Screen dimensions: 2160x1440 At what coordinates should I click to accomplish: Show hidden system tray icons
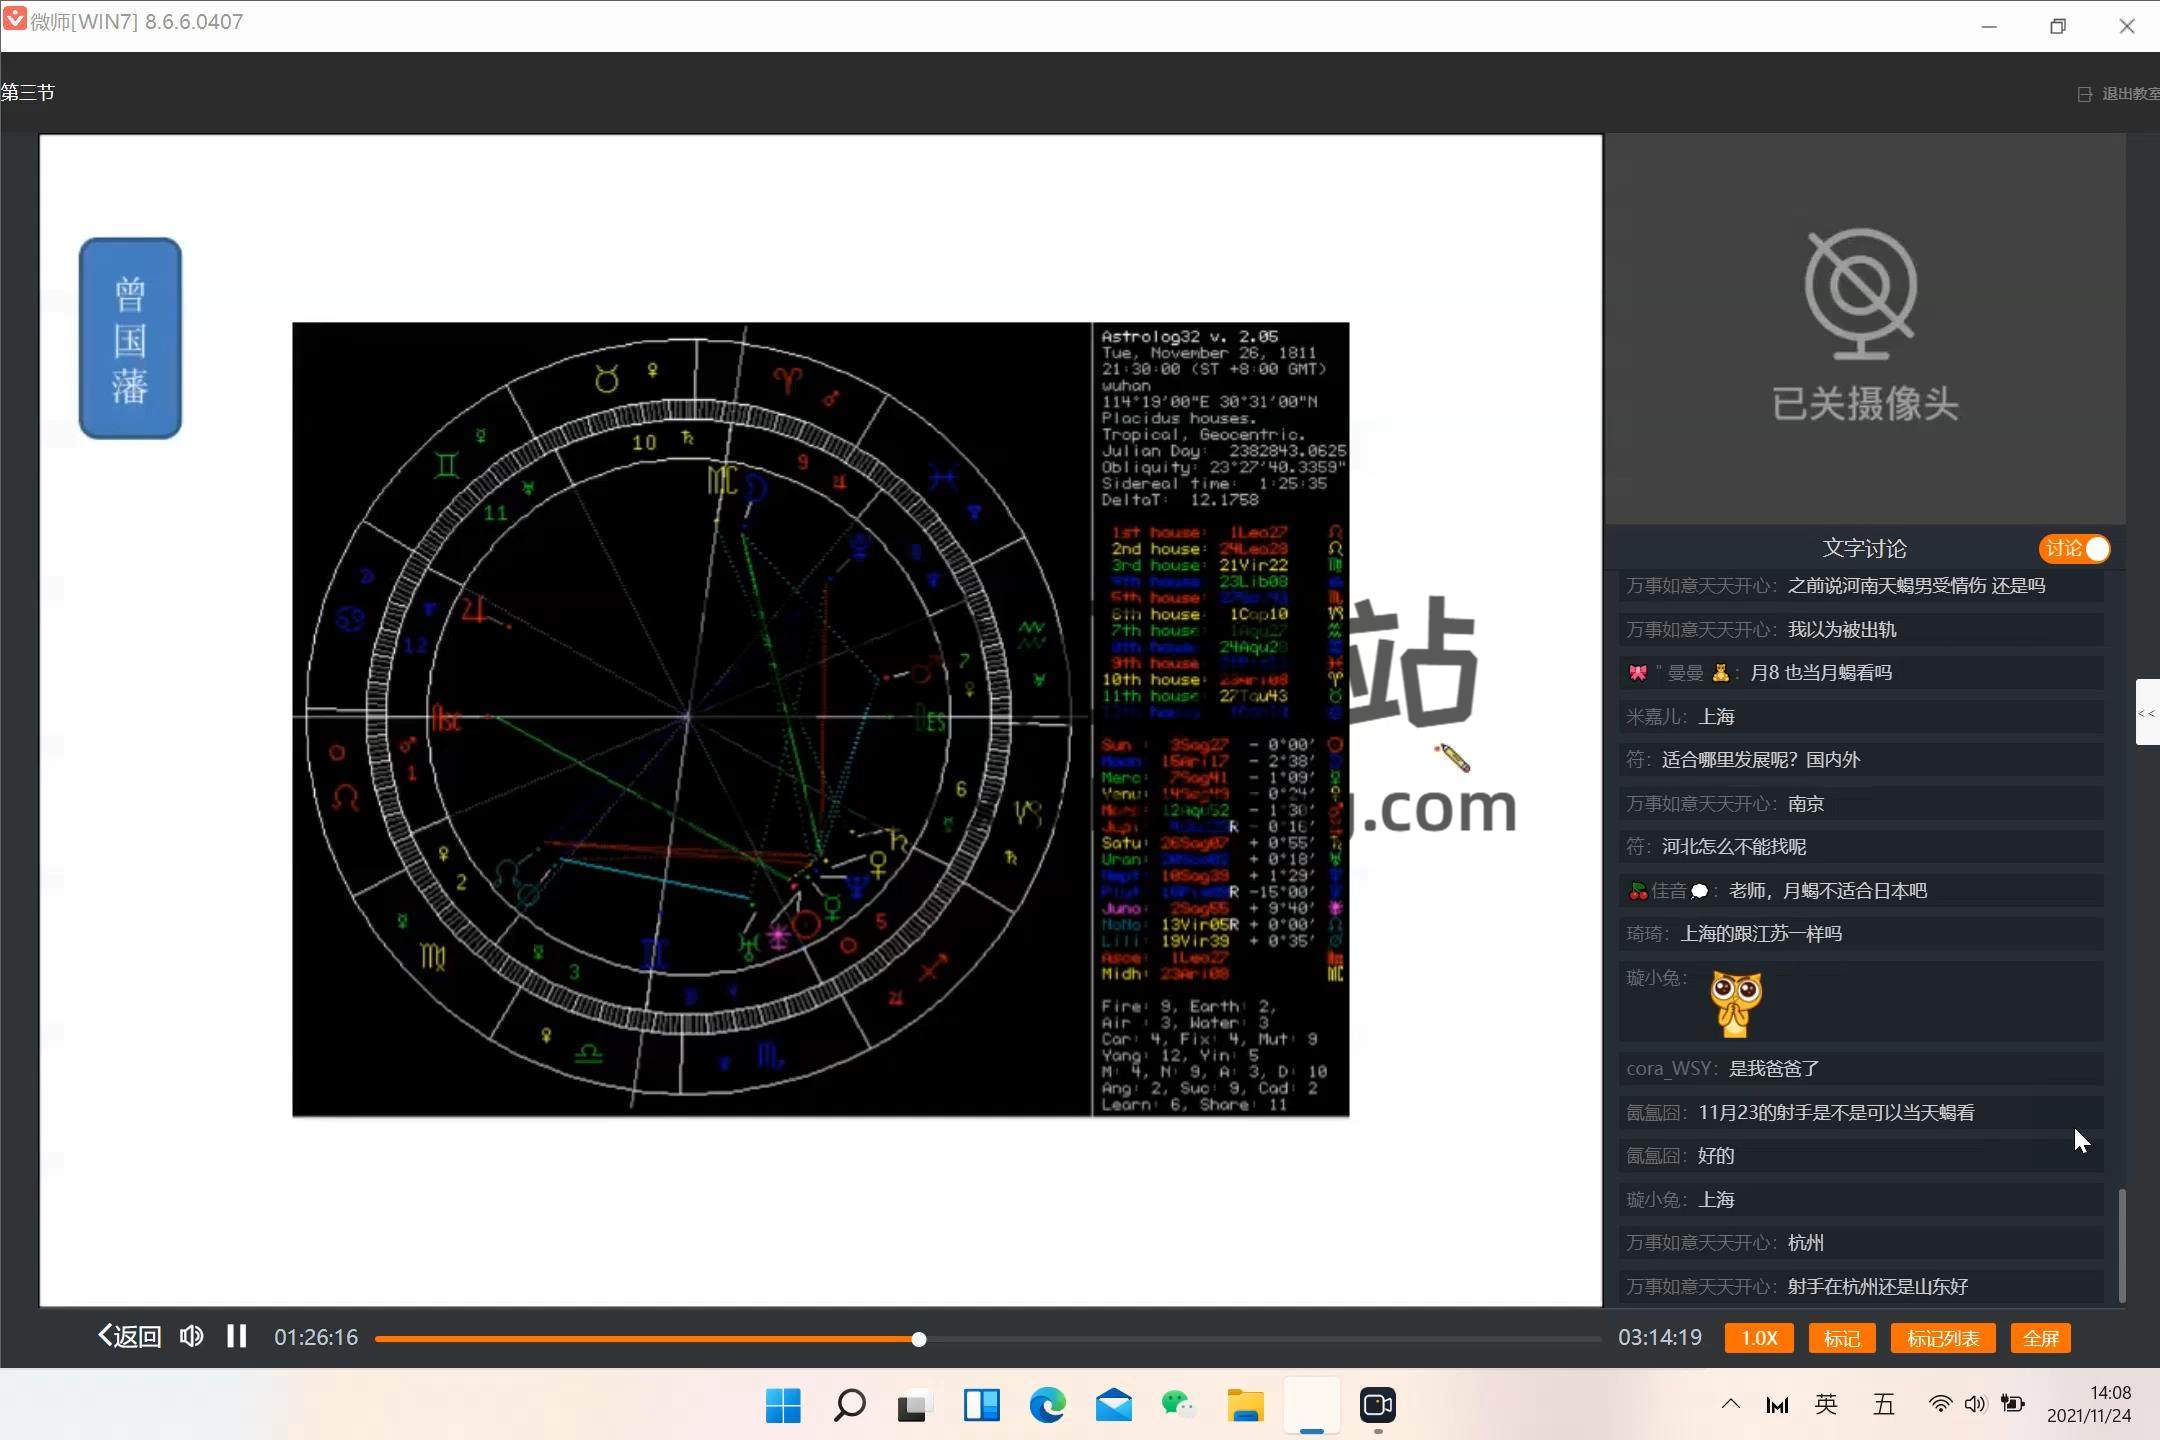click(1730, 1404)
